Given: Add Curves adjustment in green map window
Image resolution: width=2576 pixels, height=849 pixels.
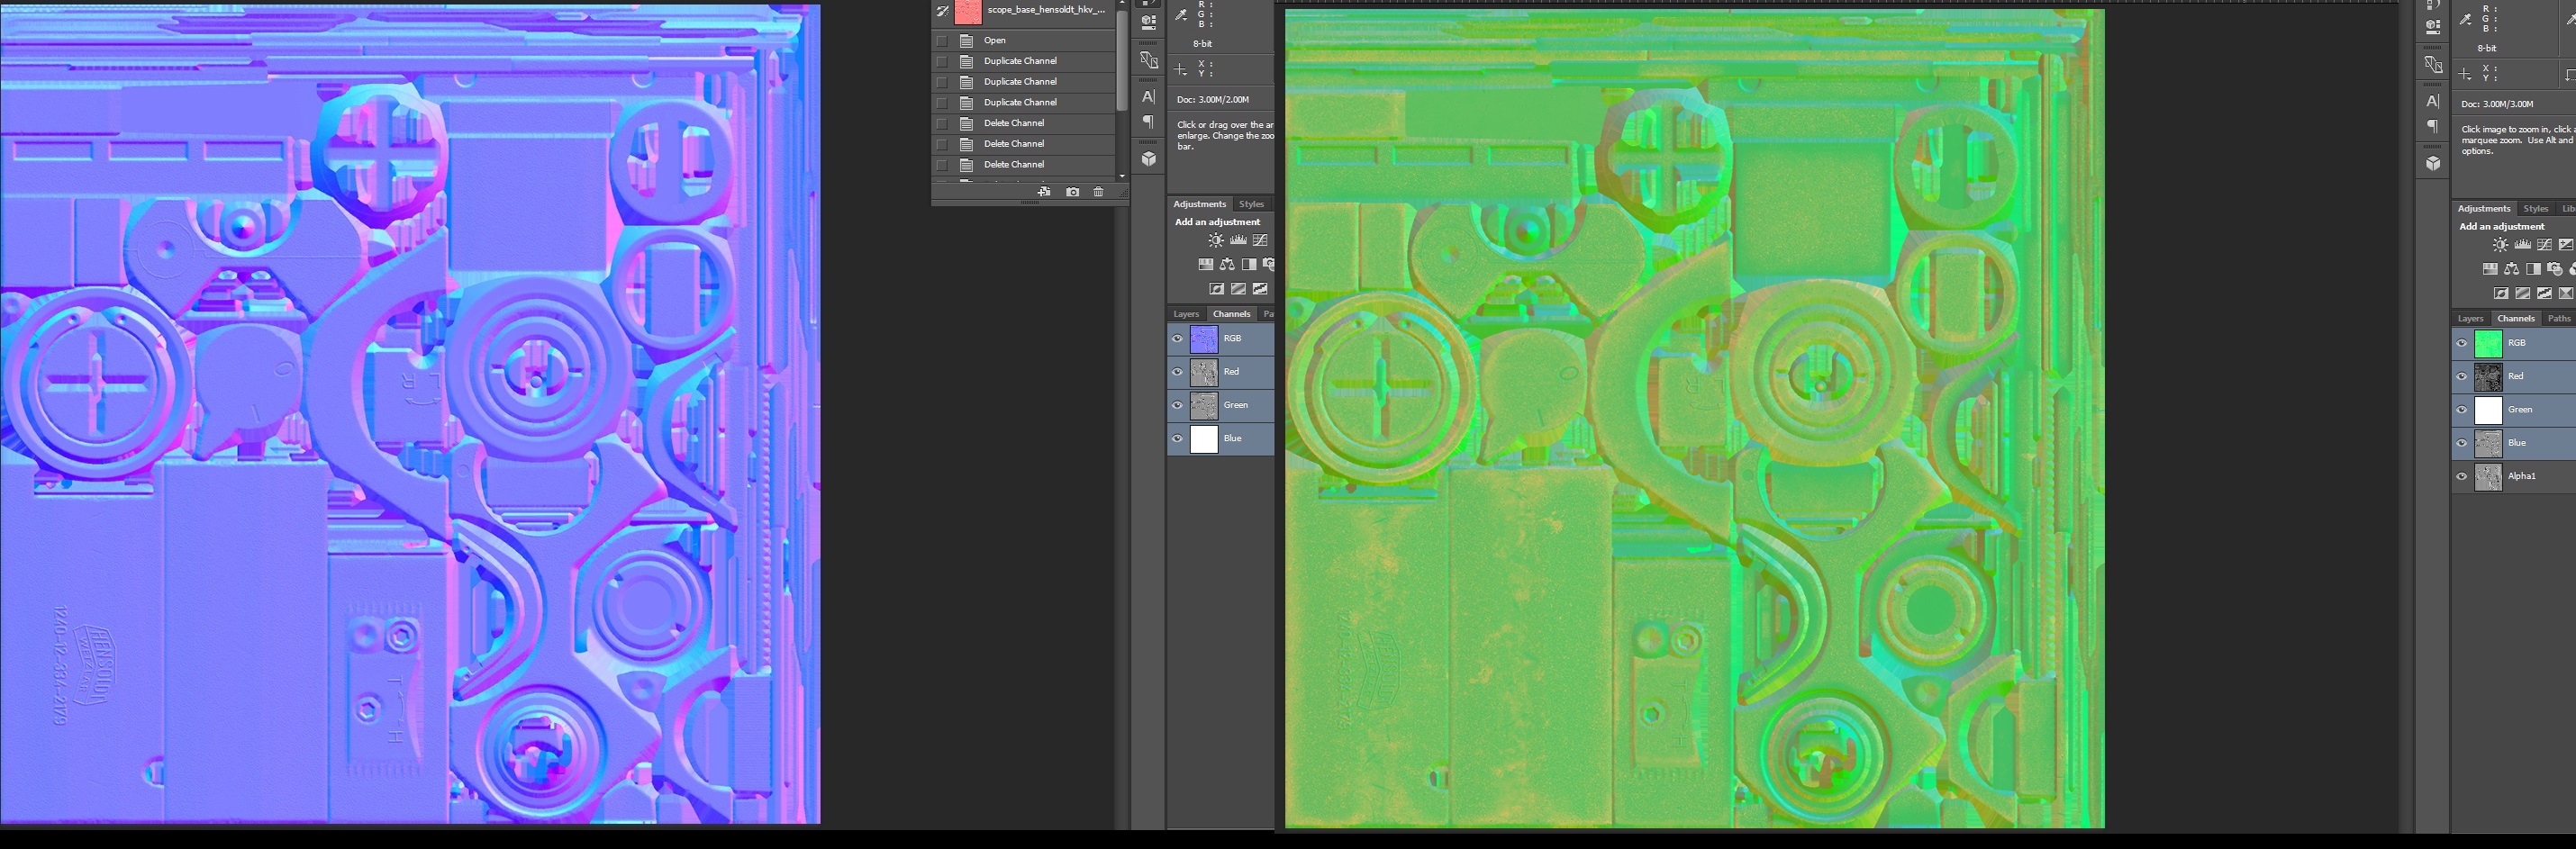Looking at the screenshot, I should (x=2544, y=245).
